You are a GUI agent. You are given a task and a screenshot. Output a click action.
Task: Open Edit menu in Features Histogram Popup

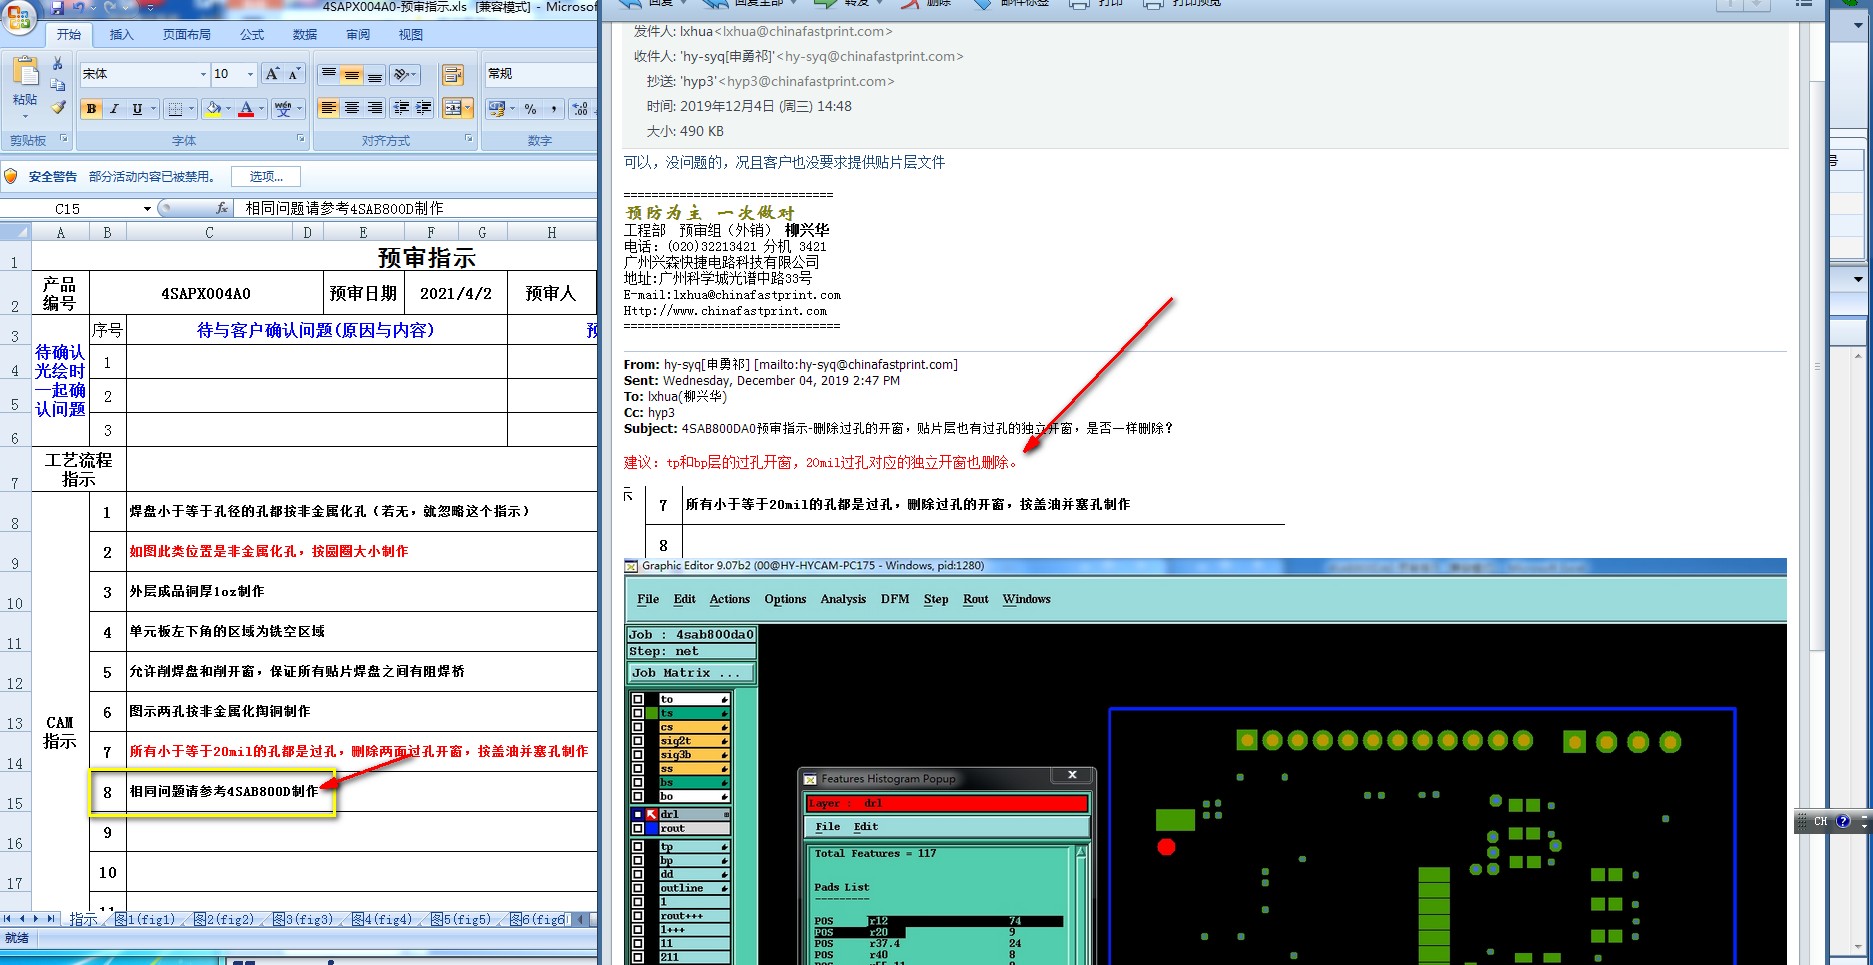[x=866, y=827]
